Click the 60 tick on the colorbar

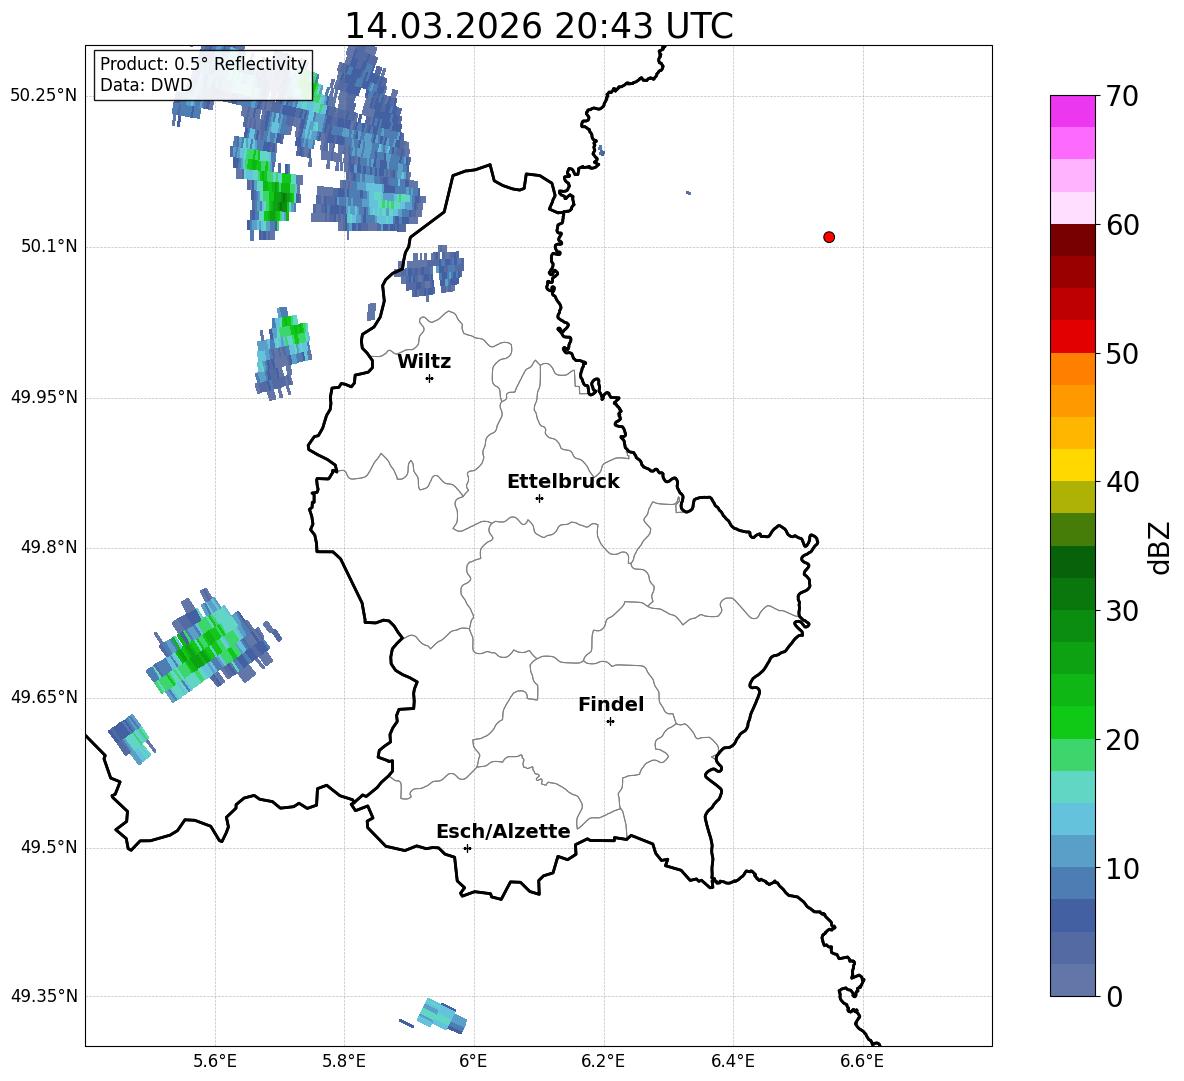[1122, 225]
